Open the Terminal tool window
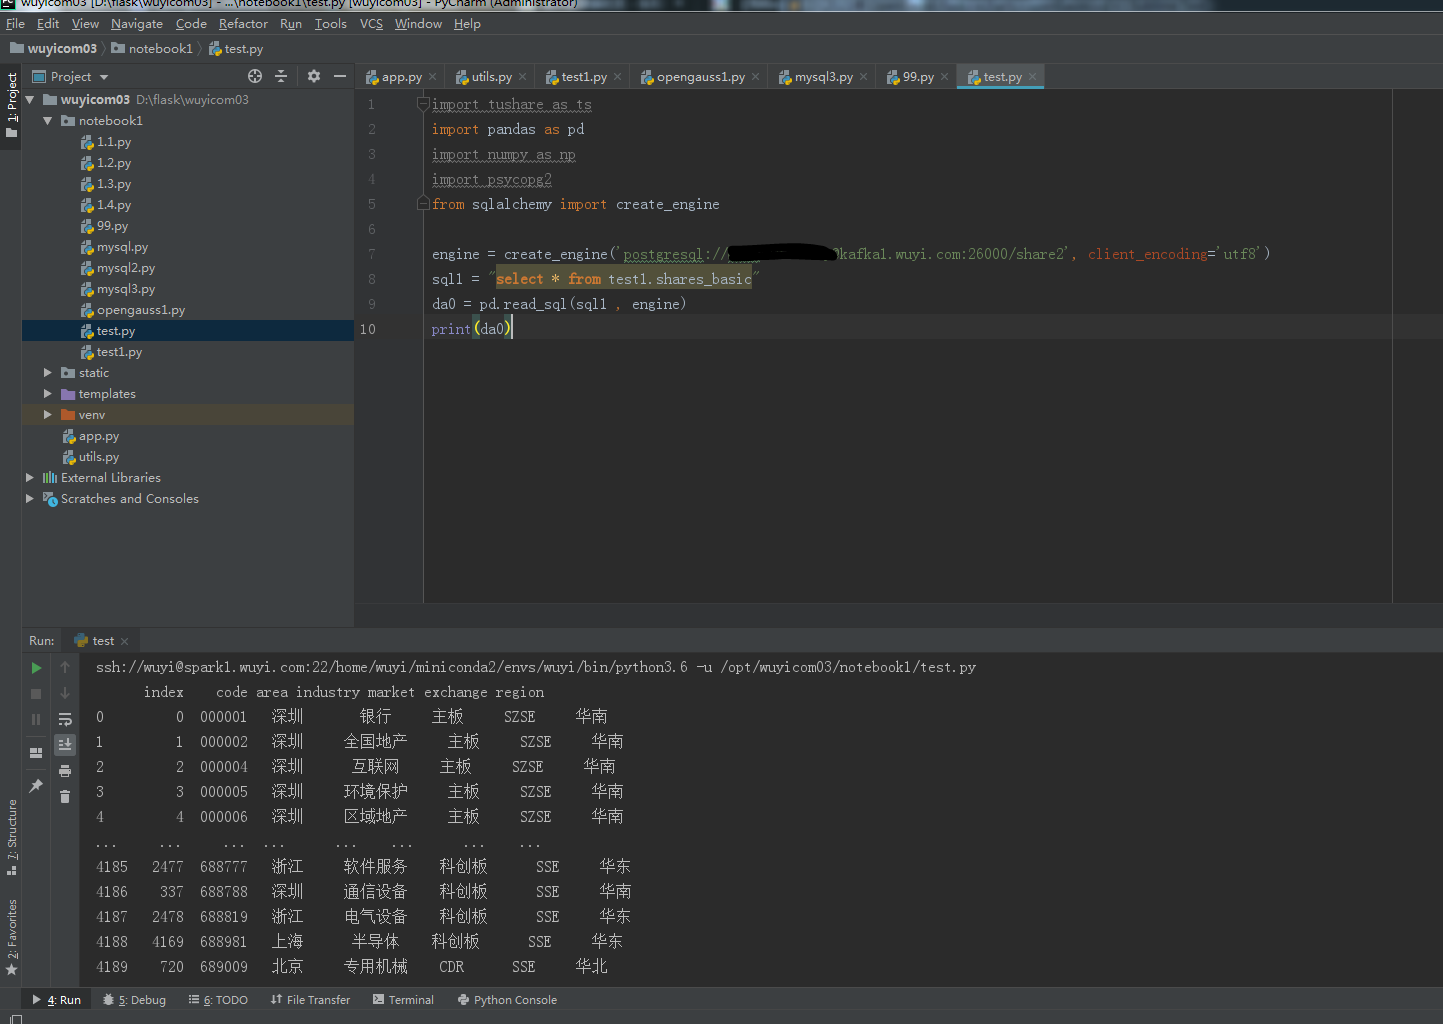 click(410, 1000)
